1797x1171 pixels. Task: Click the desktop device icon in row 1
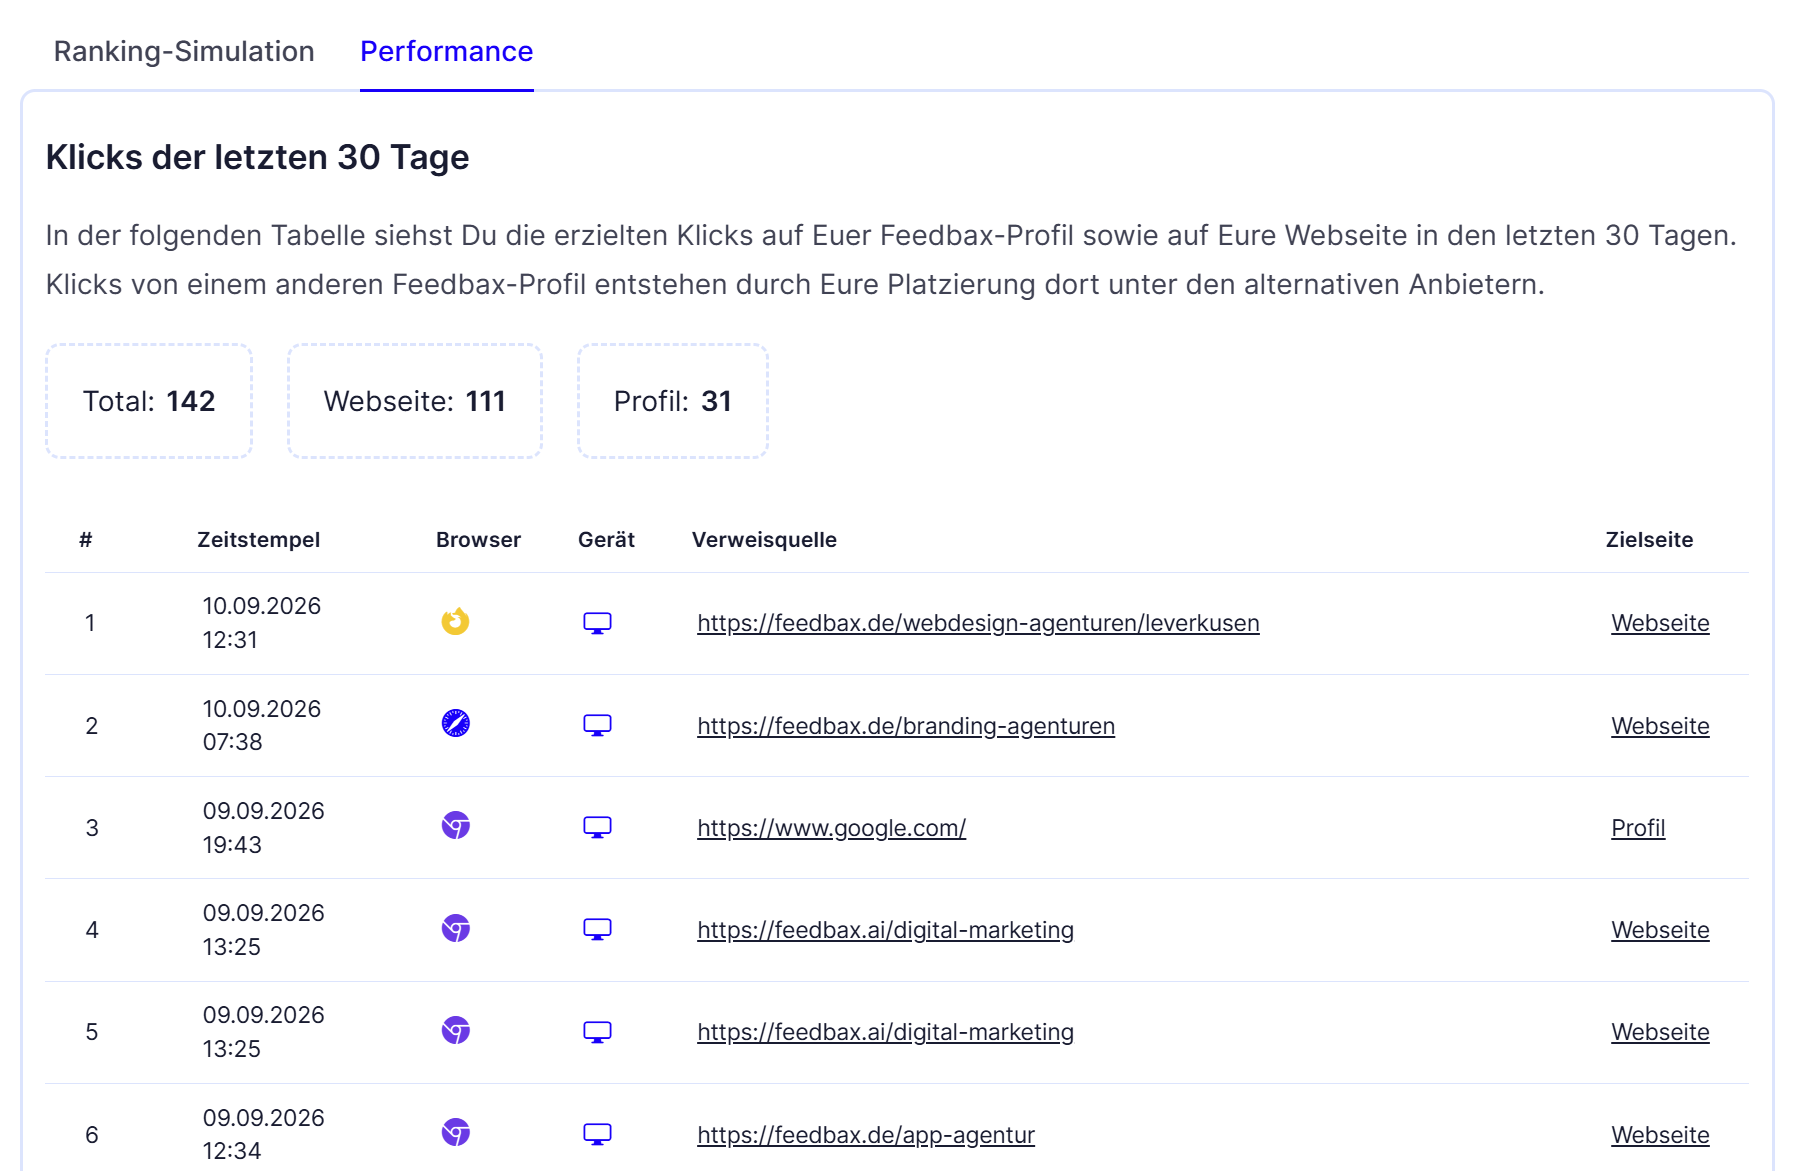(597, 623)
